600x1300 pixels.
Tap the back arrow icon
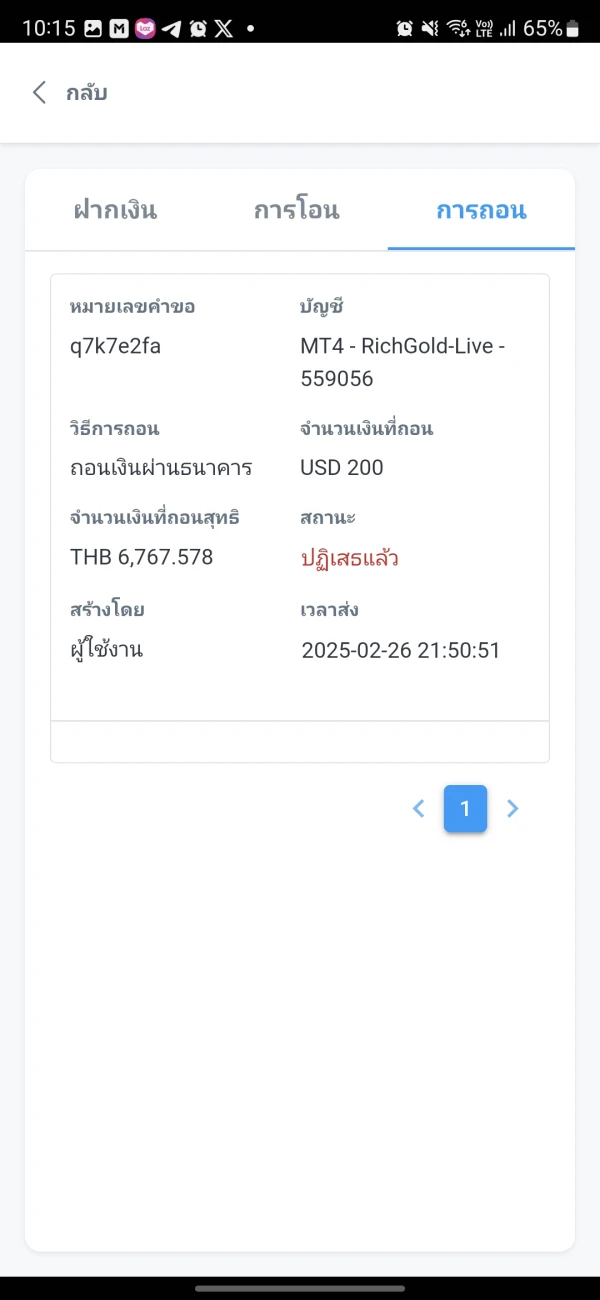pos(39,93)
